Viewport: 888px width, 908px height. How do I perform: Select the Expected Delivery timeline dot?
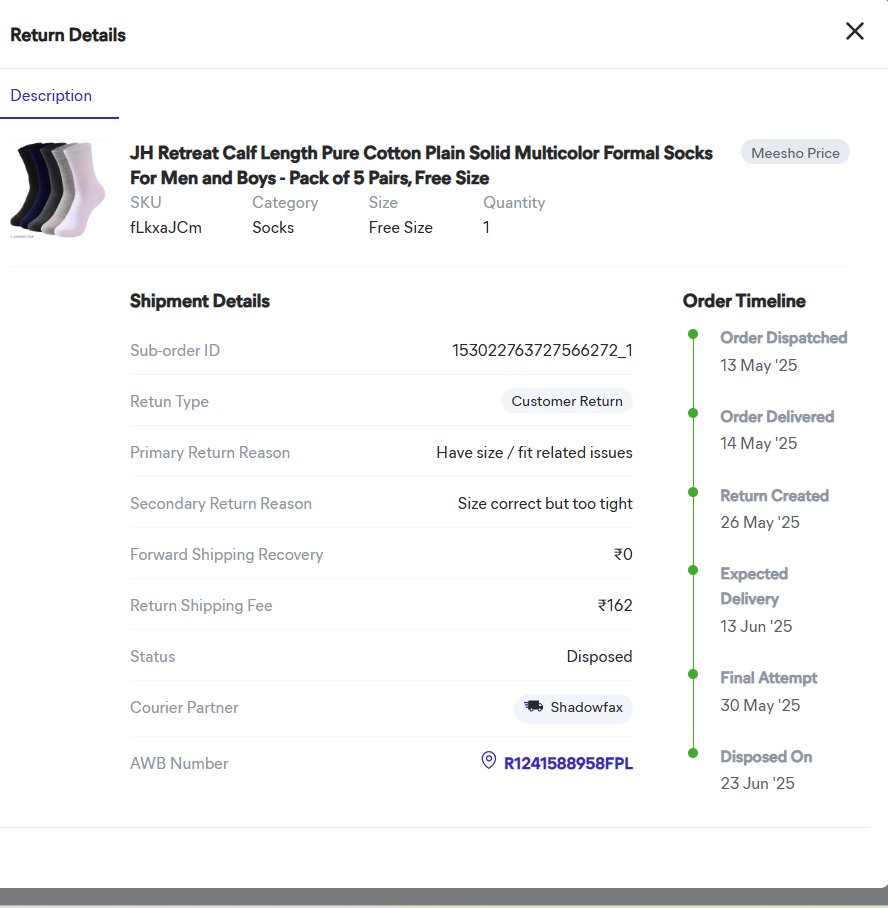coord(692,570)
